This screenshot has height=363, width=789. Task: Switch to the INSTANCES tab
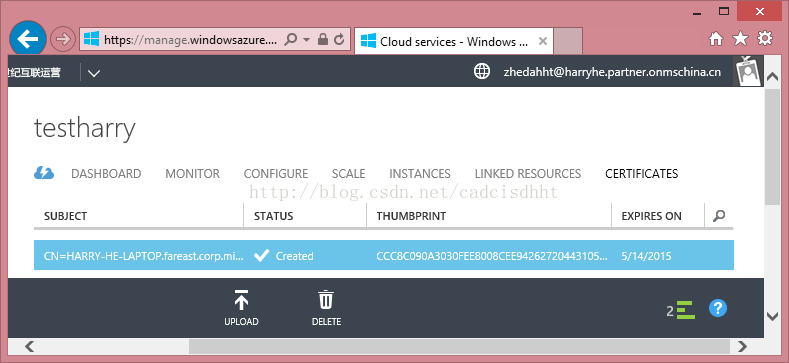point(420,174)
